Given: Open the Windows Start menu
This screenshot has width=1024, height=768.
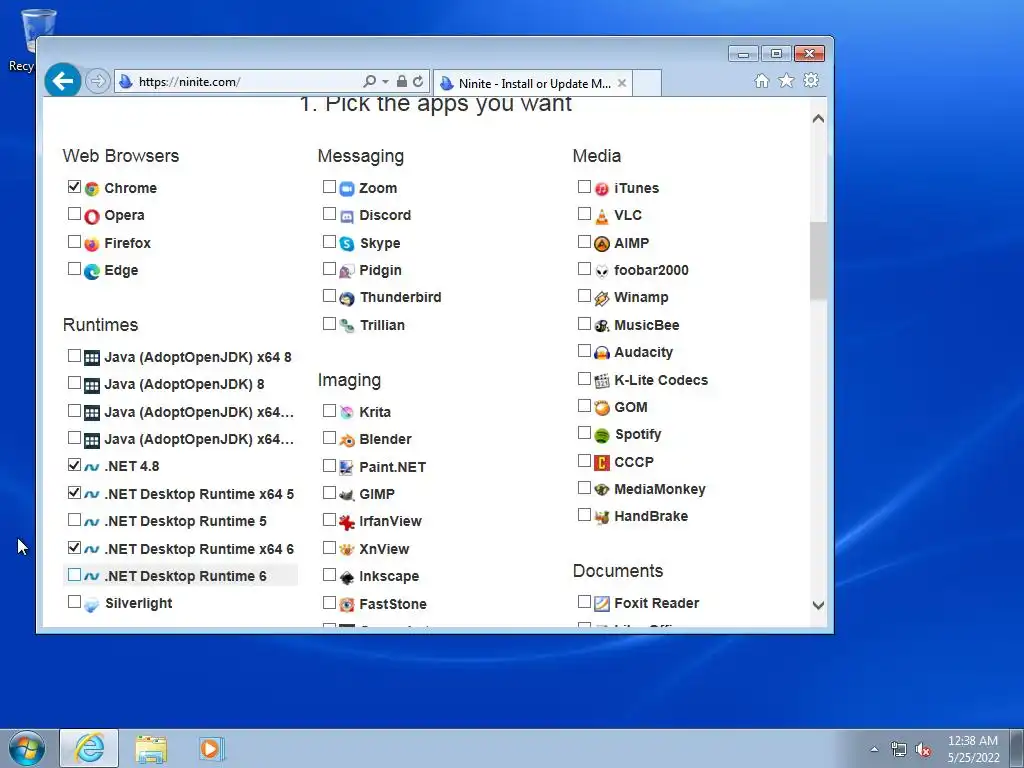Looking at the screenshot, I should [x=27, y=748].
